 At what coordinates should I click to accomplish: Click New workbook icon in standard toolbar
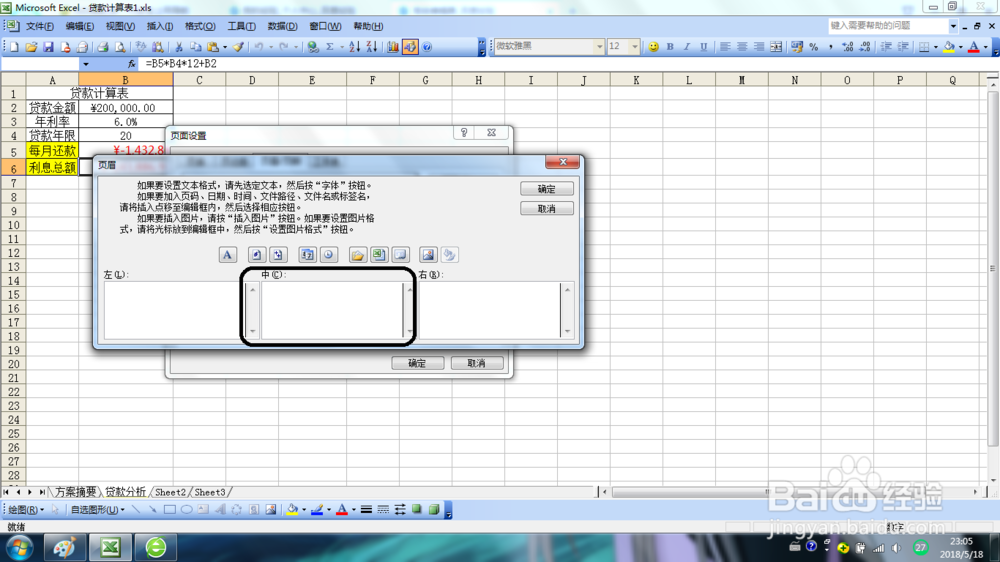(14, 47)
